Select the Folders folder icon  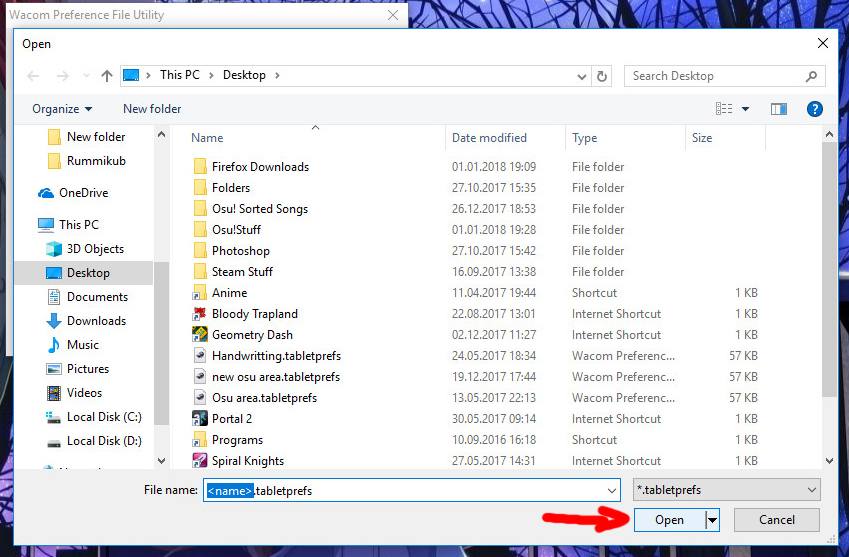pos(200,187)
